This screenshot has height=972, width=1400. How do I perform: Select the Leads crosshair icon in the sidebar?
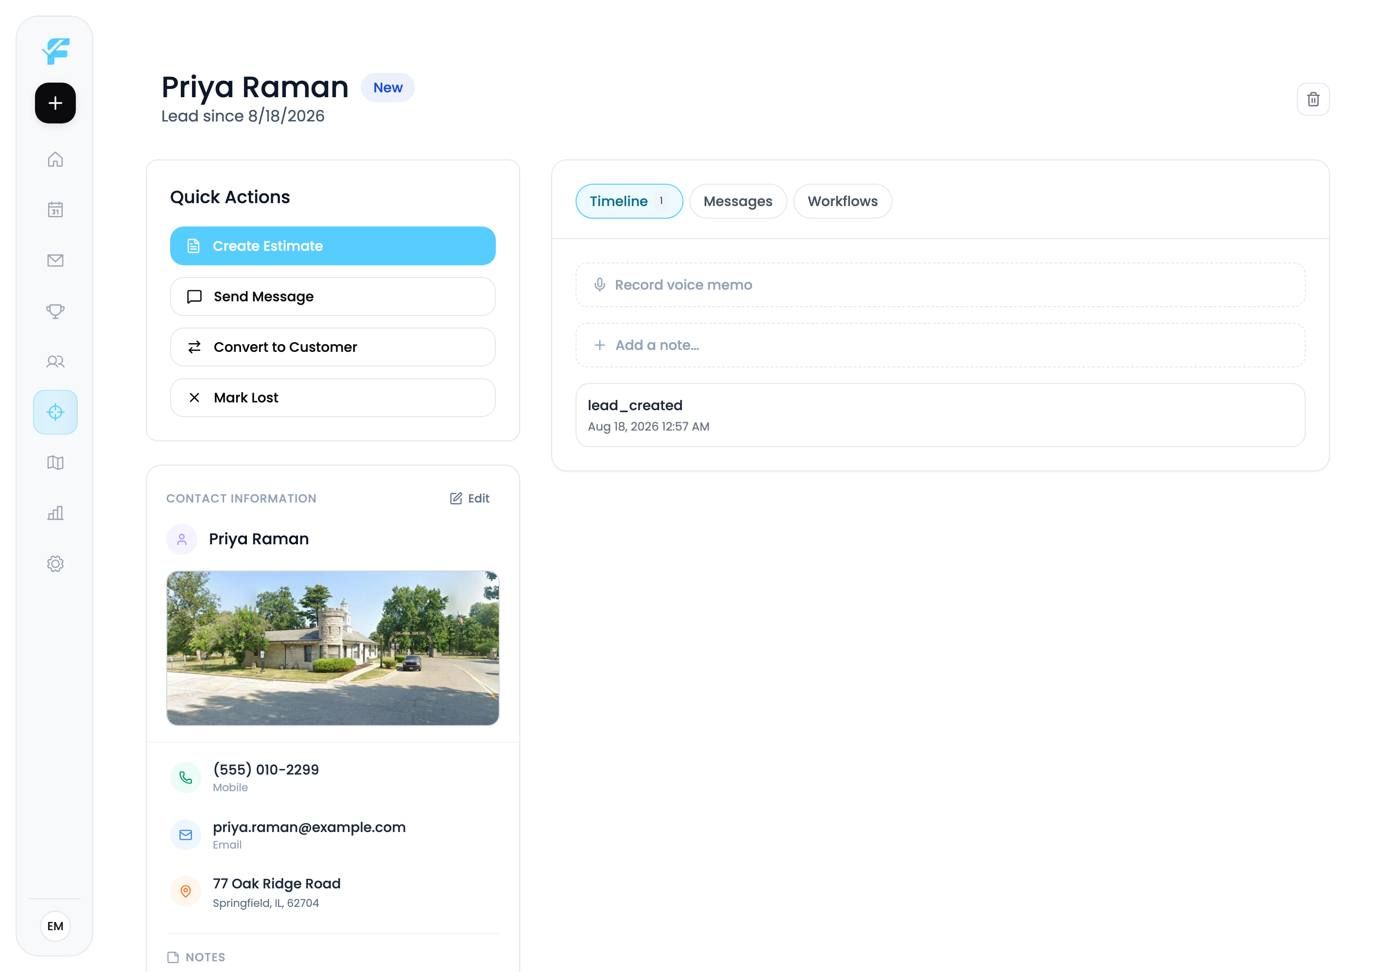(55, 412)
